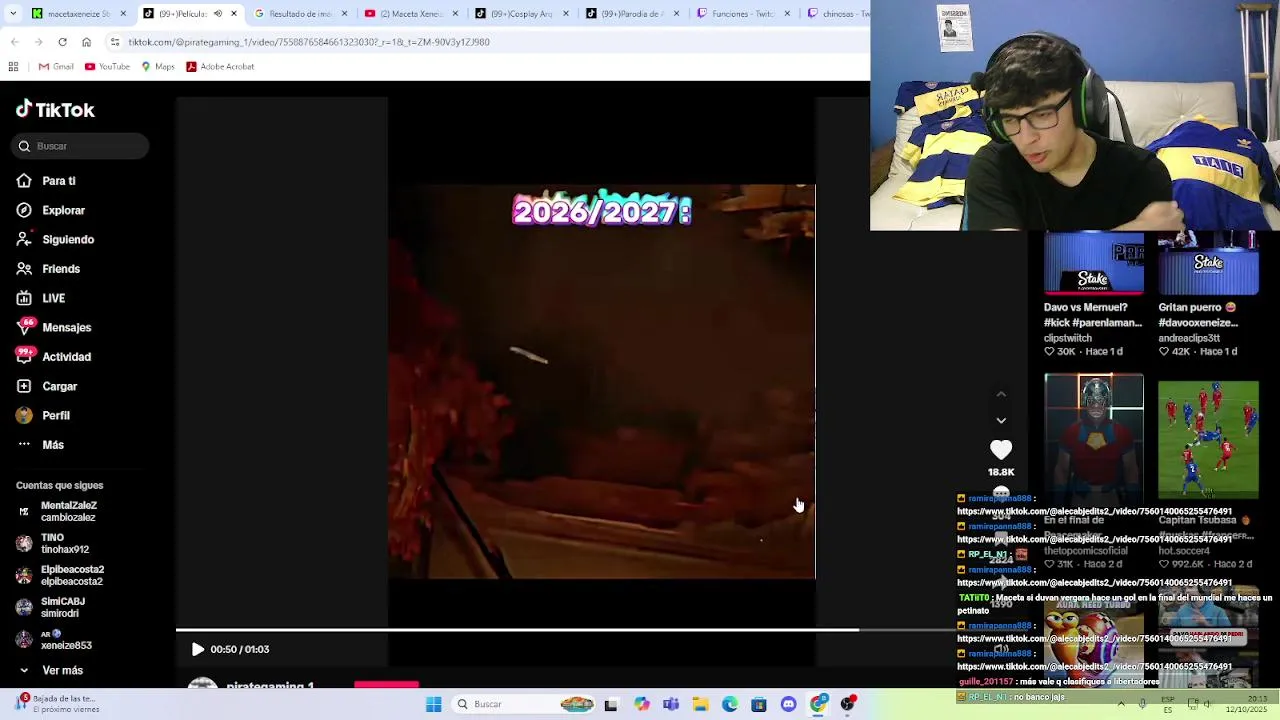This screenshot has width=1280, height=720.
Task: View site information icon in address bar
Action: click(115, 42)
